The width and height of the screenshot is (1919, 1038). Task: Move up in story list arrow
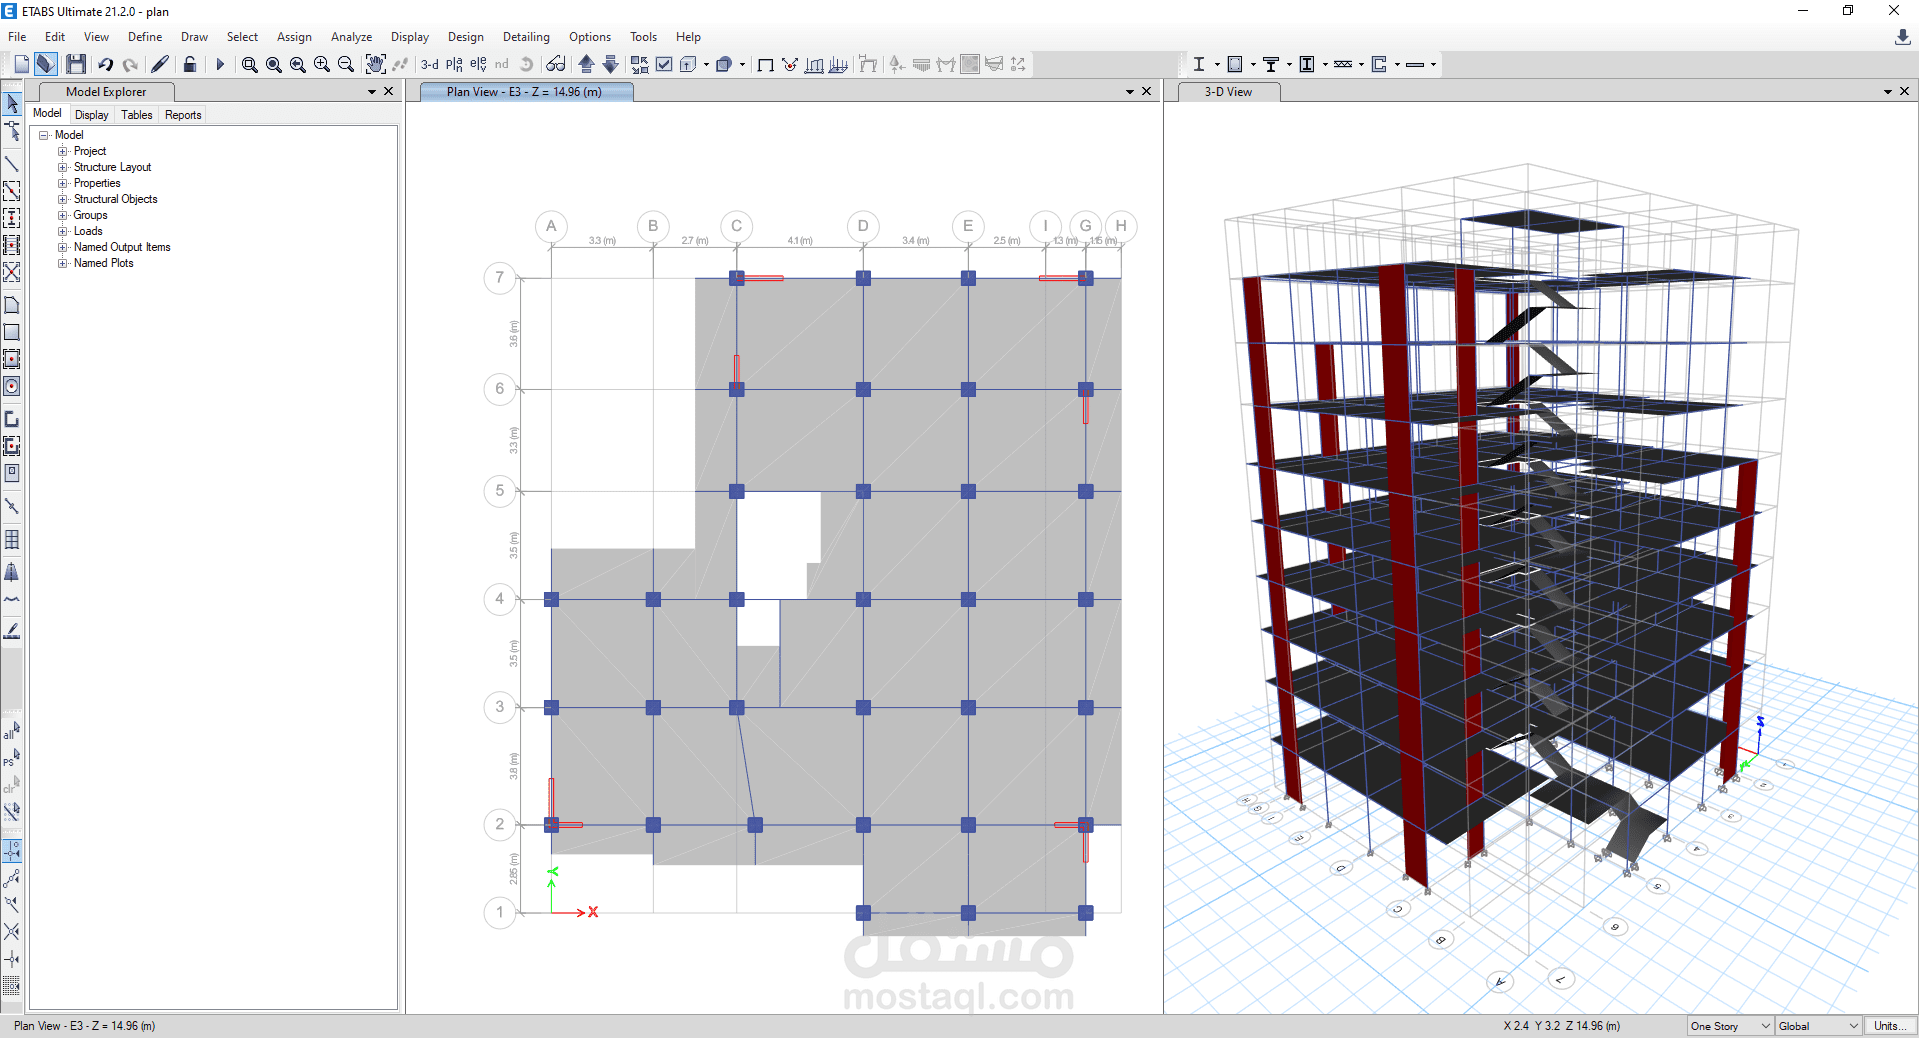587,64
